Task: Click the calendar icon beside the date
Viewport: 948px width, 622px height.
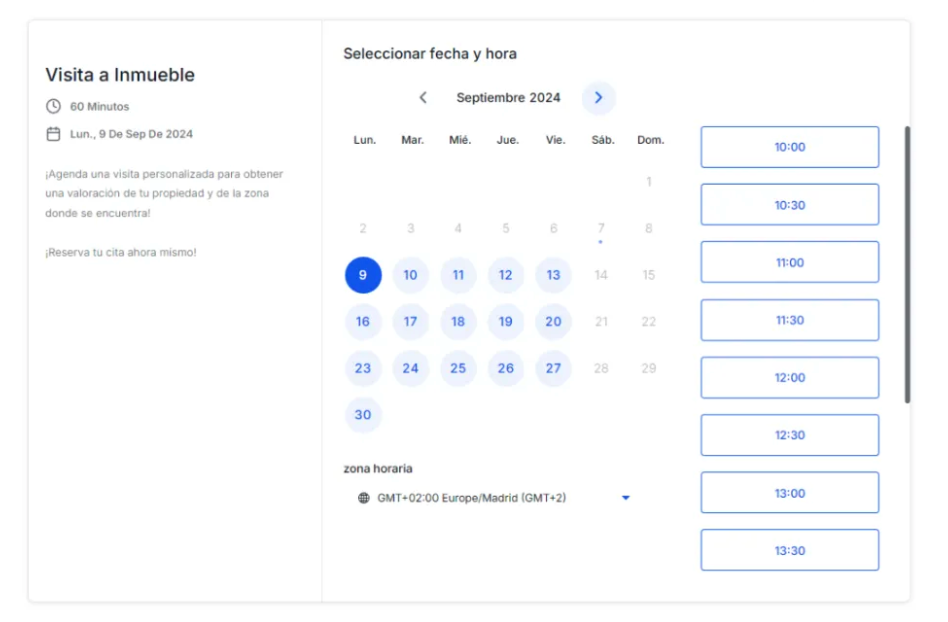Action: (x=53, y=134)
